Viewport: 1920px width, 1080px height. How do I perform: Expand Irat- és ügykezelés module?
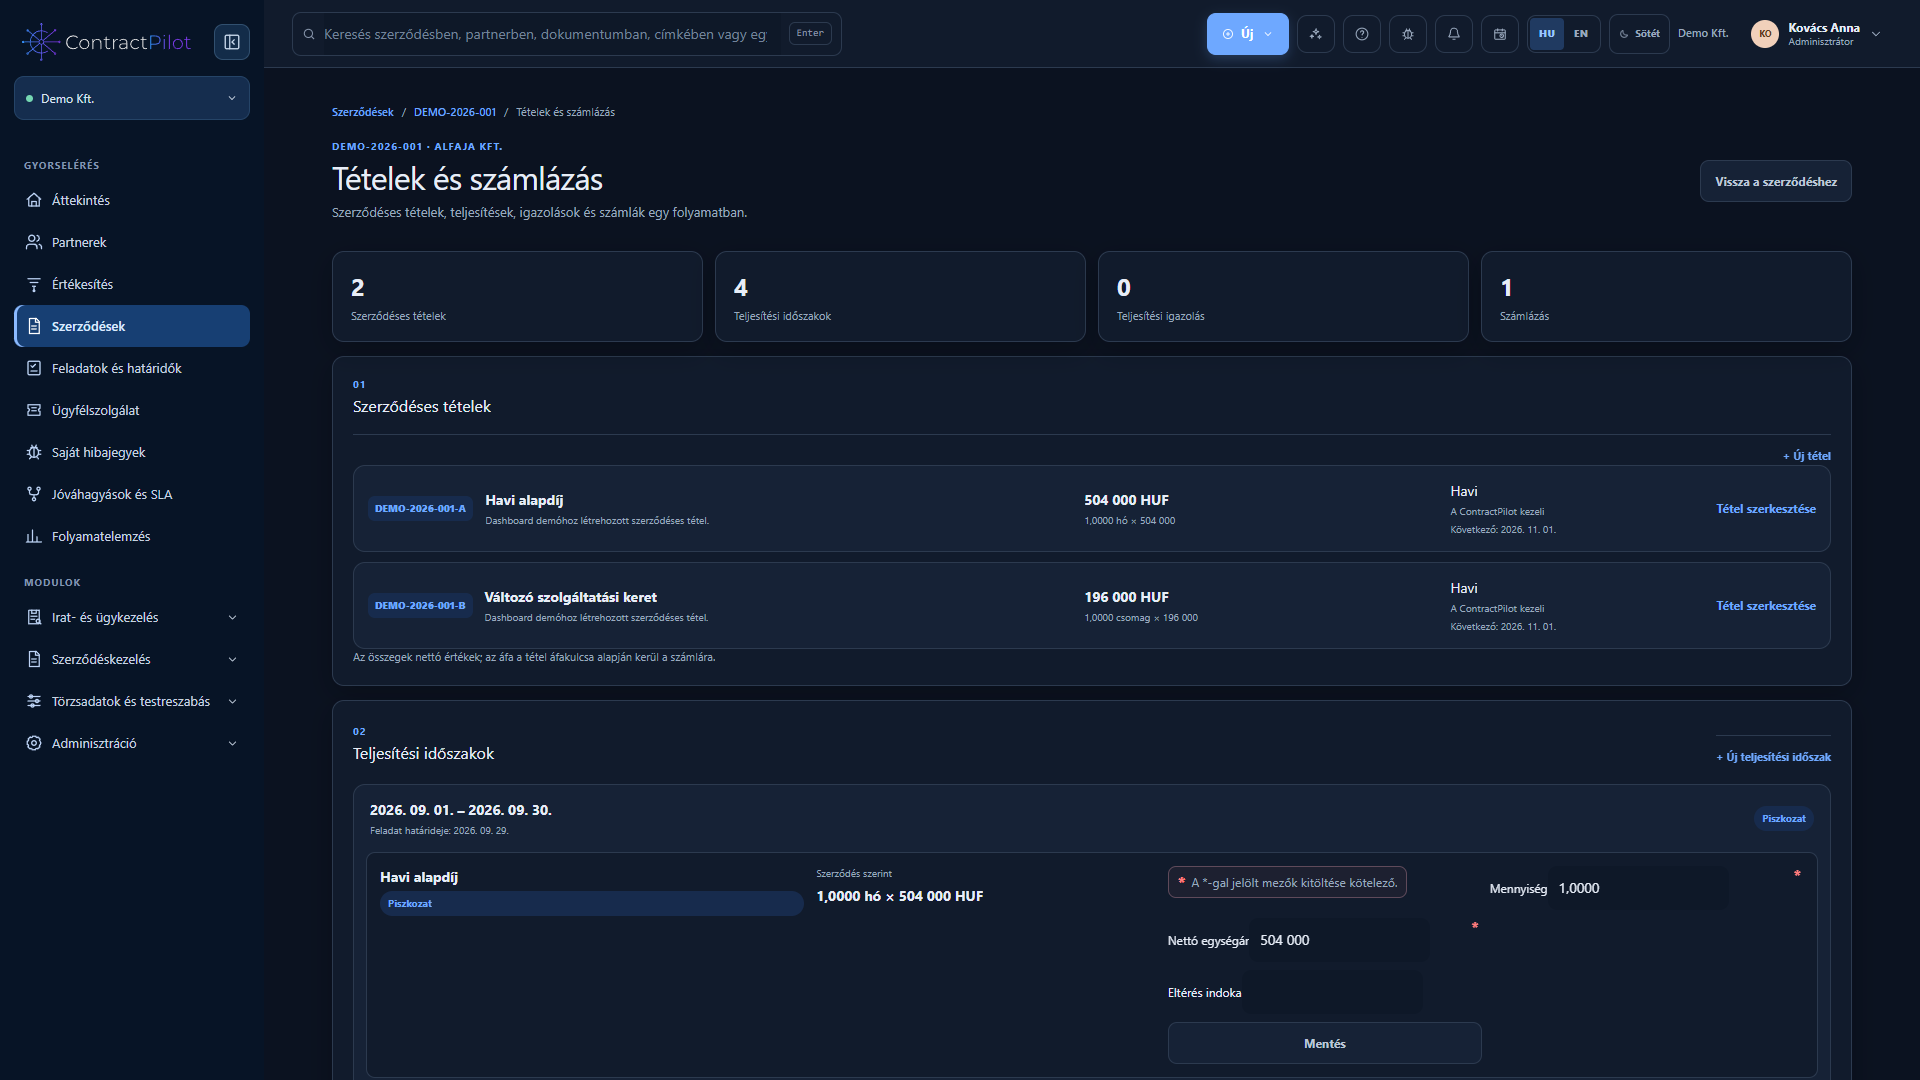pyautogui.click(x=132, y=617)
